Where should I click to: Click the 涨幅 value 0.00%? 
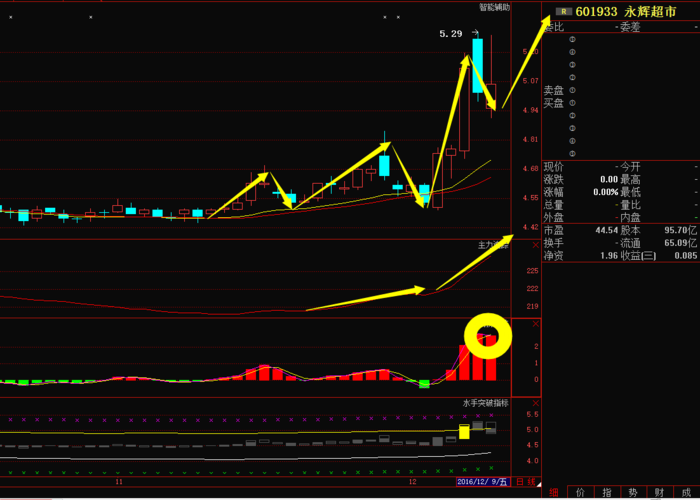(606, 192)
